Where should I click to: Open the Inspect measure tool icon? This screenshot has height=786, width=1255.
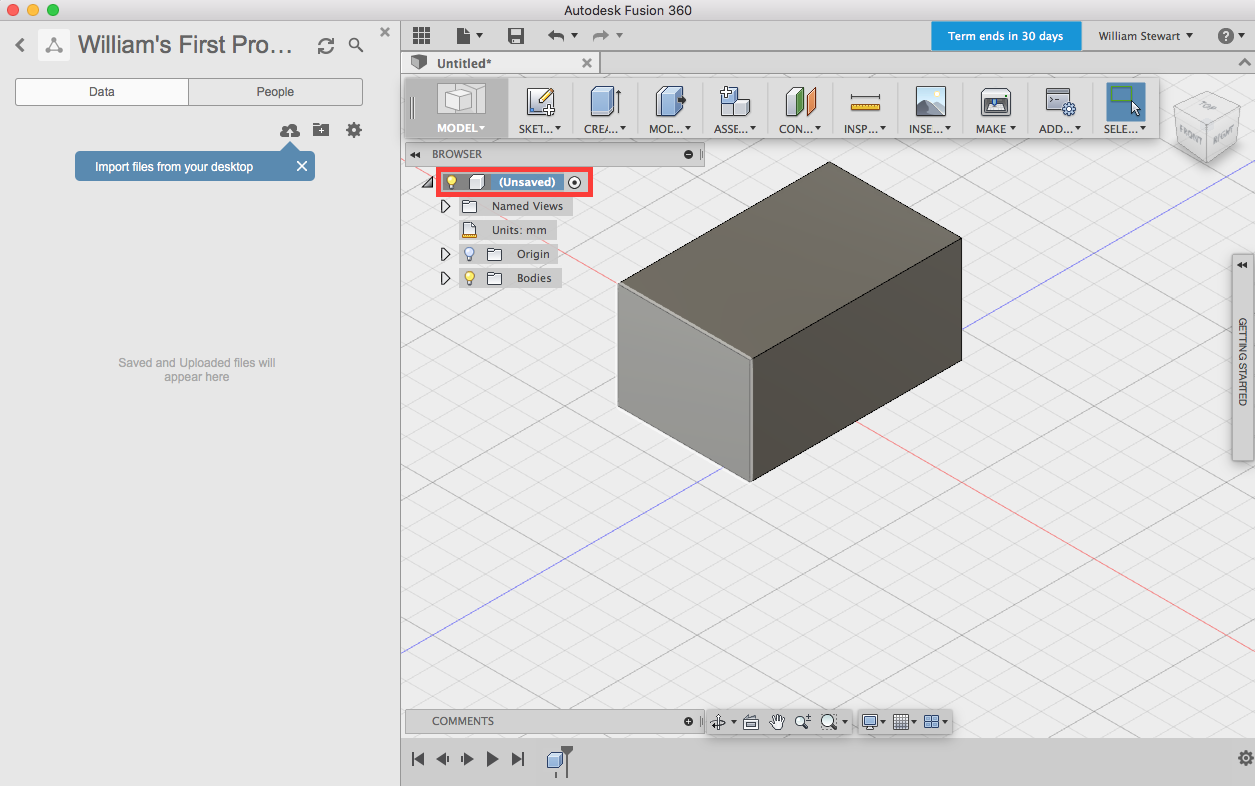[x=865, y=102]
